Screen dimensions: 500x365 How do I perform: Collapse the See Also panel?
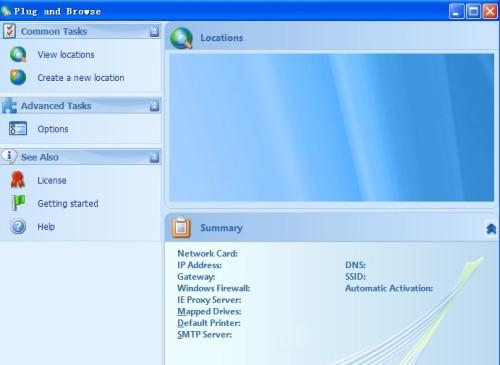(154, 157)
